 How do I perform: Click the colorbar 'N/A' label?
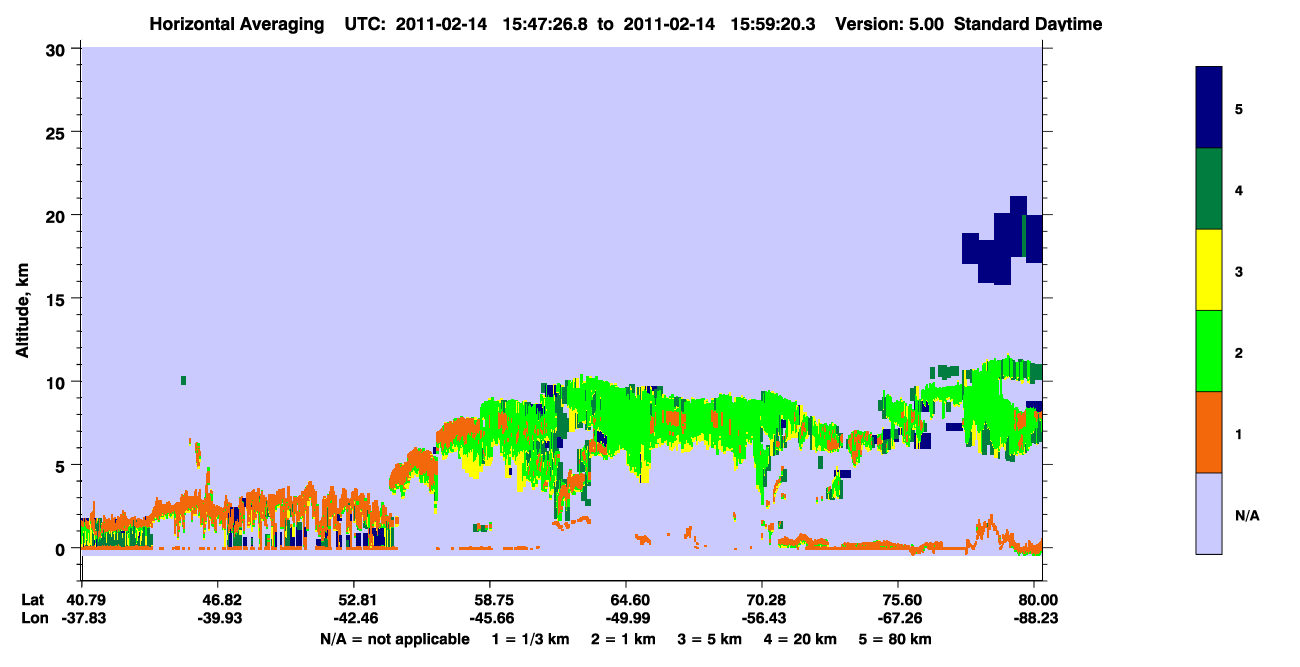(1247, 515)
